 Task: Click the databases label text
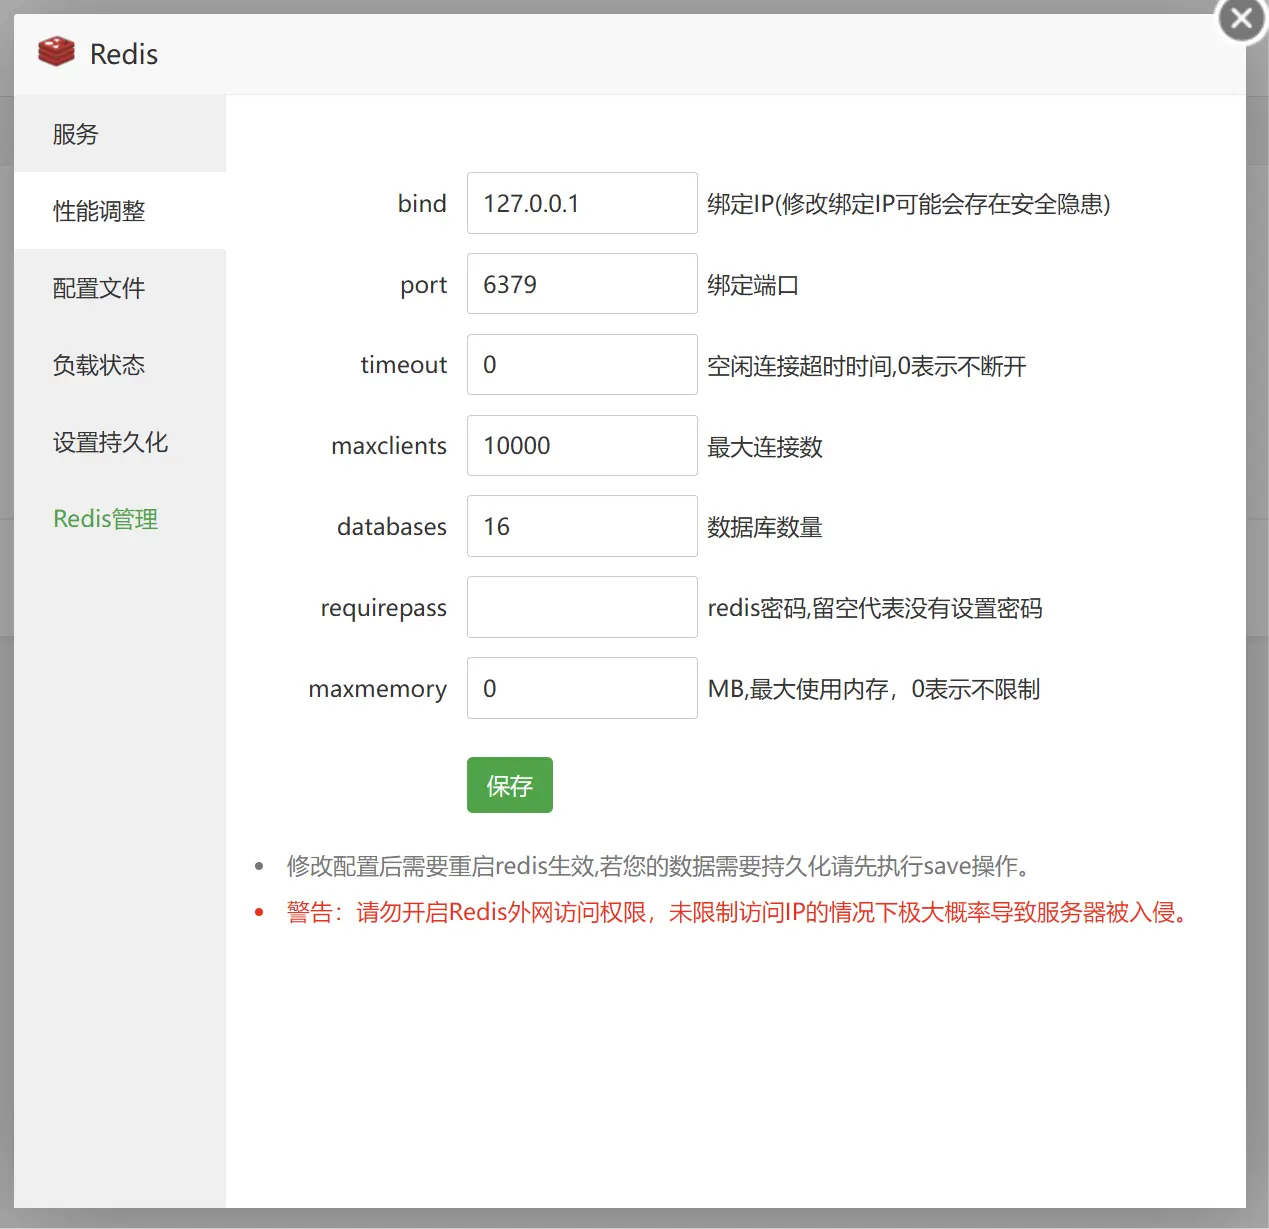click(392, 526)
